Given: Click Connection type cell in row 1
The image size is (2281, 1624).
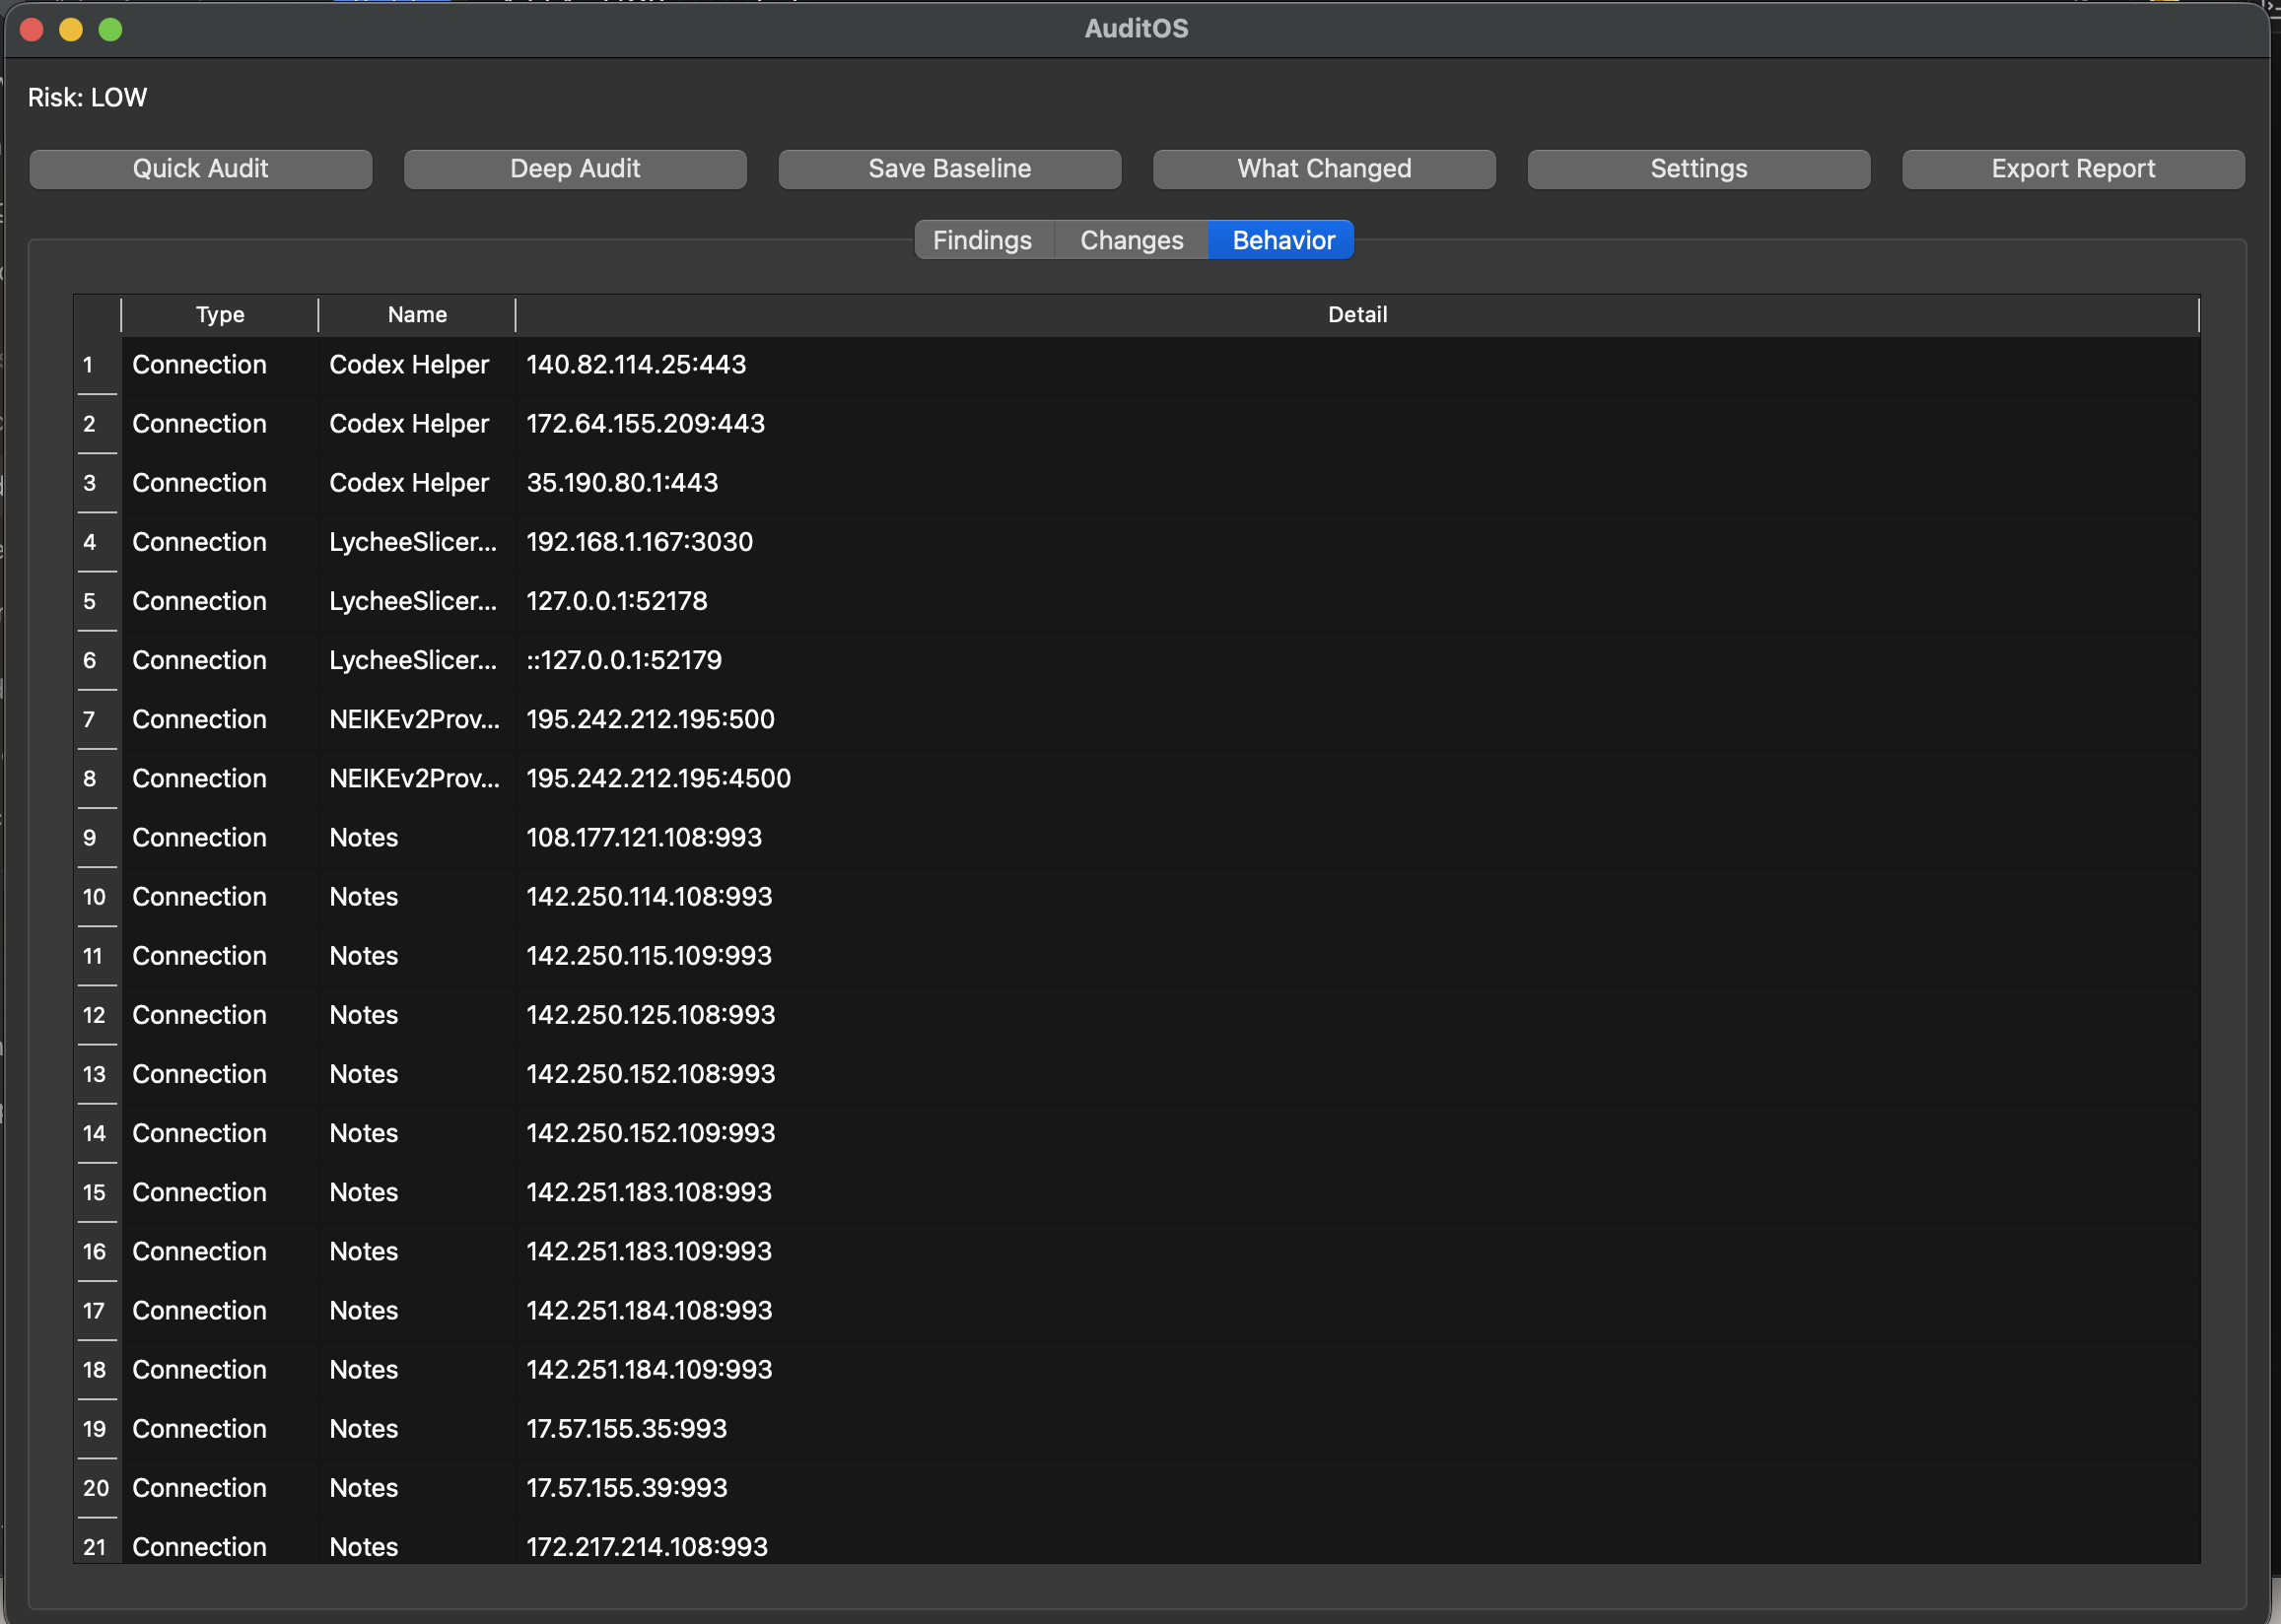Looking at the screenshot, I should 220,365.
